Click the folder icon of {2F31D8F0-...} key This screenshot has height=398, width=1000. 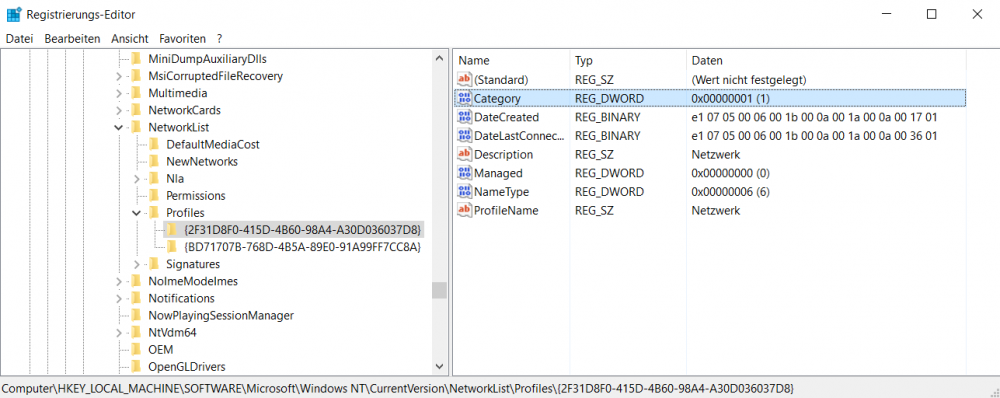click(x=171, y=230)
